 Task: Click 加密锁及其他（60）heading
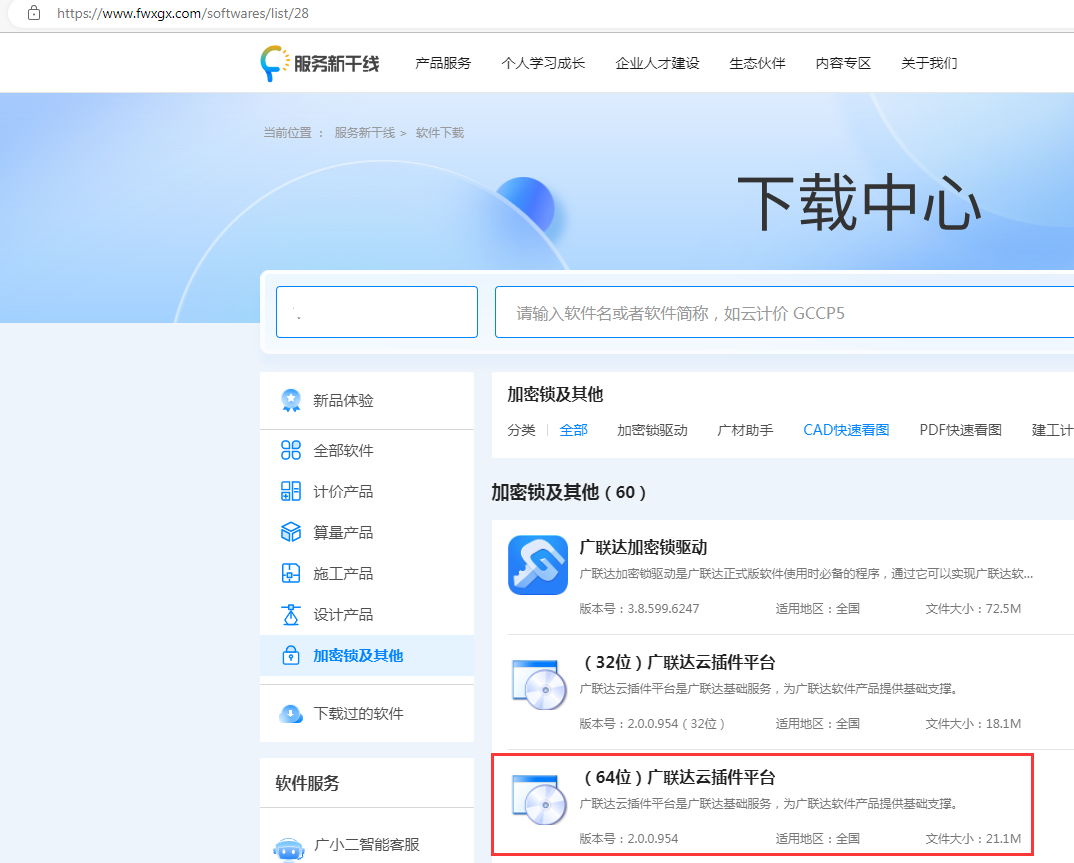click(x=569, y=492)
